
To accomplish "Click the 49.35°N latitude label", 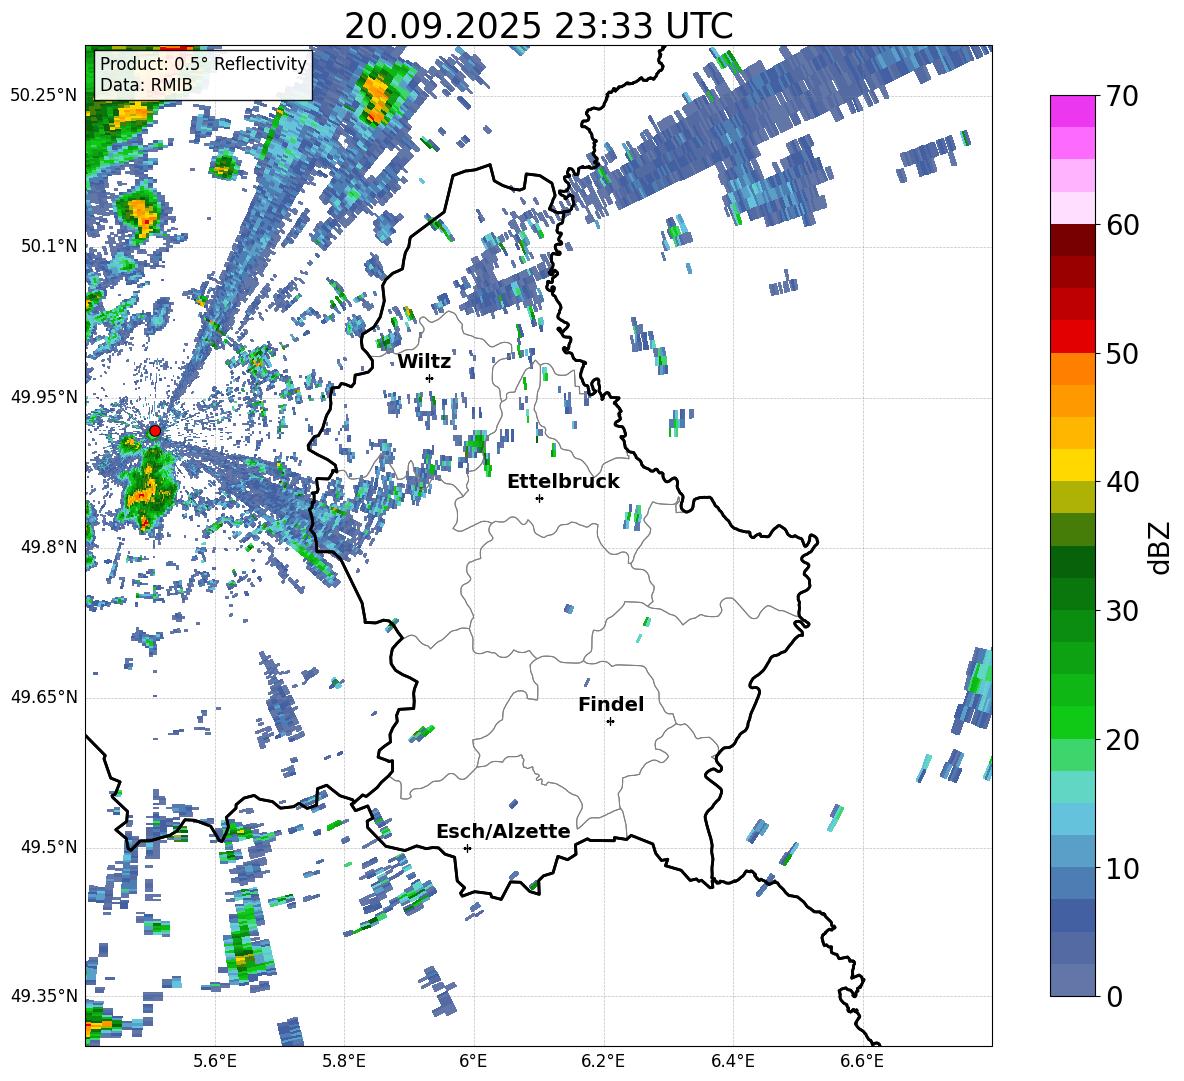I will [44, 996].
